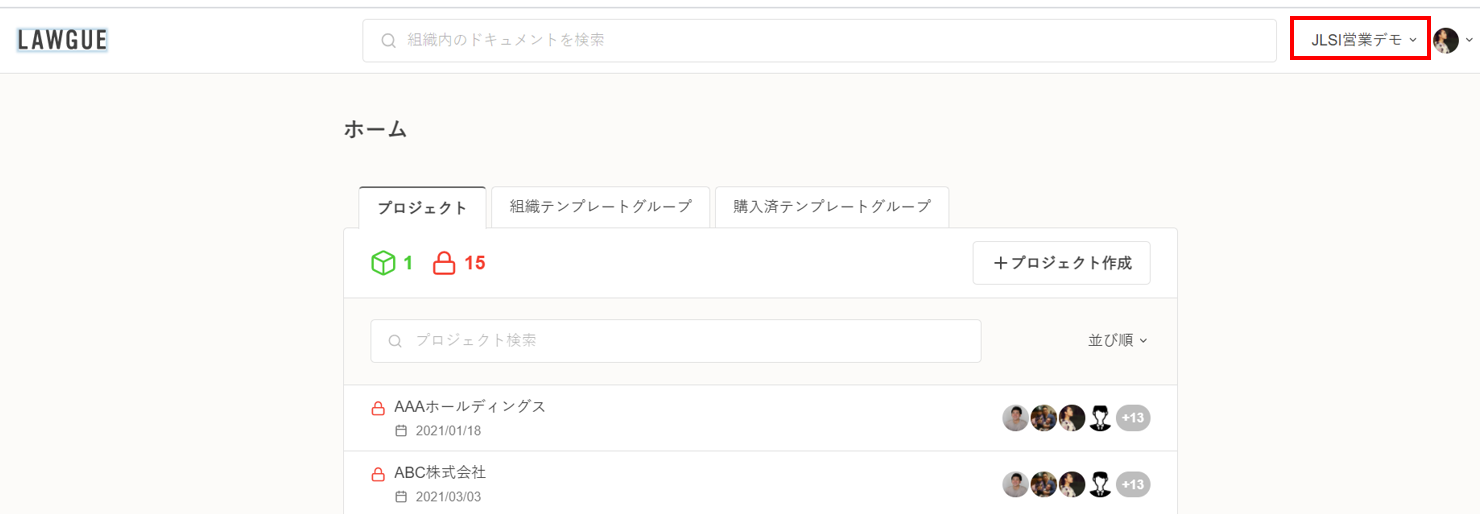Screen dimensions: 1480x514
Task: Click lock icon beside ABC株式会社
Action: (379, 474)
